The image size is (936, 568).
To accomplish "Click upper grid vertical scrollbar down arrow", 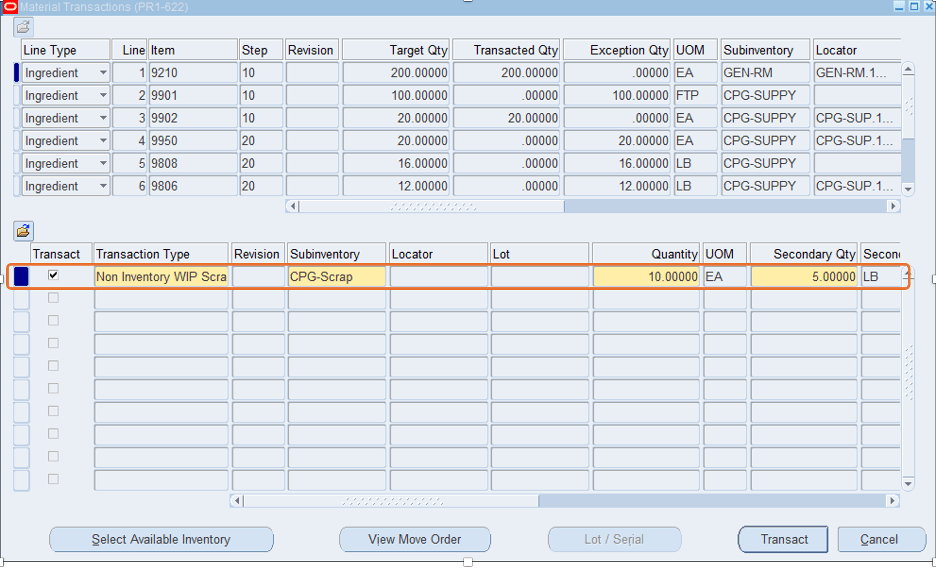I will [908, 189].
